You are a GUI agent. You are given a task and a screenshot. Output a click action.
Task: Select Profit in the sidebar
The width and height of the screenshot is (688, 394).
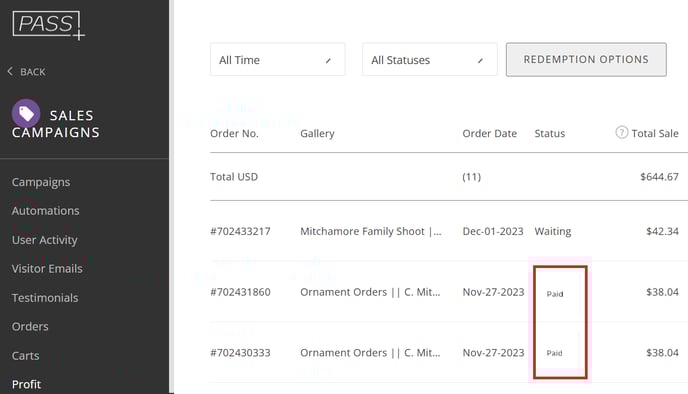click(26, 384)
